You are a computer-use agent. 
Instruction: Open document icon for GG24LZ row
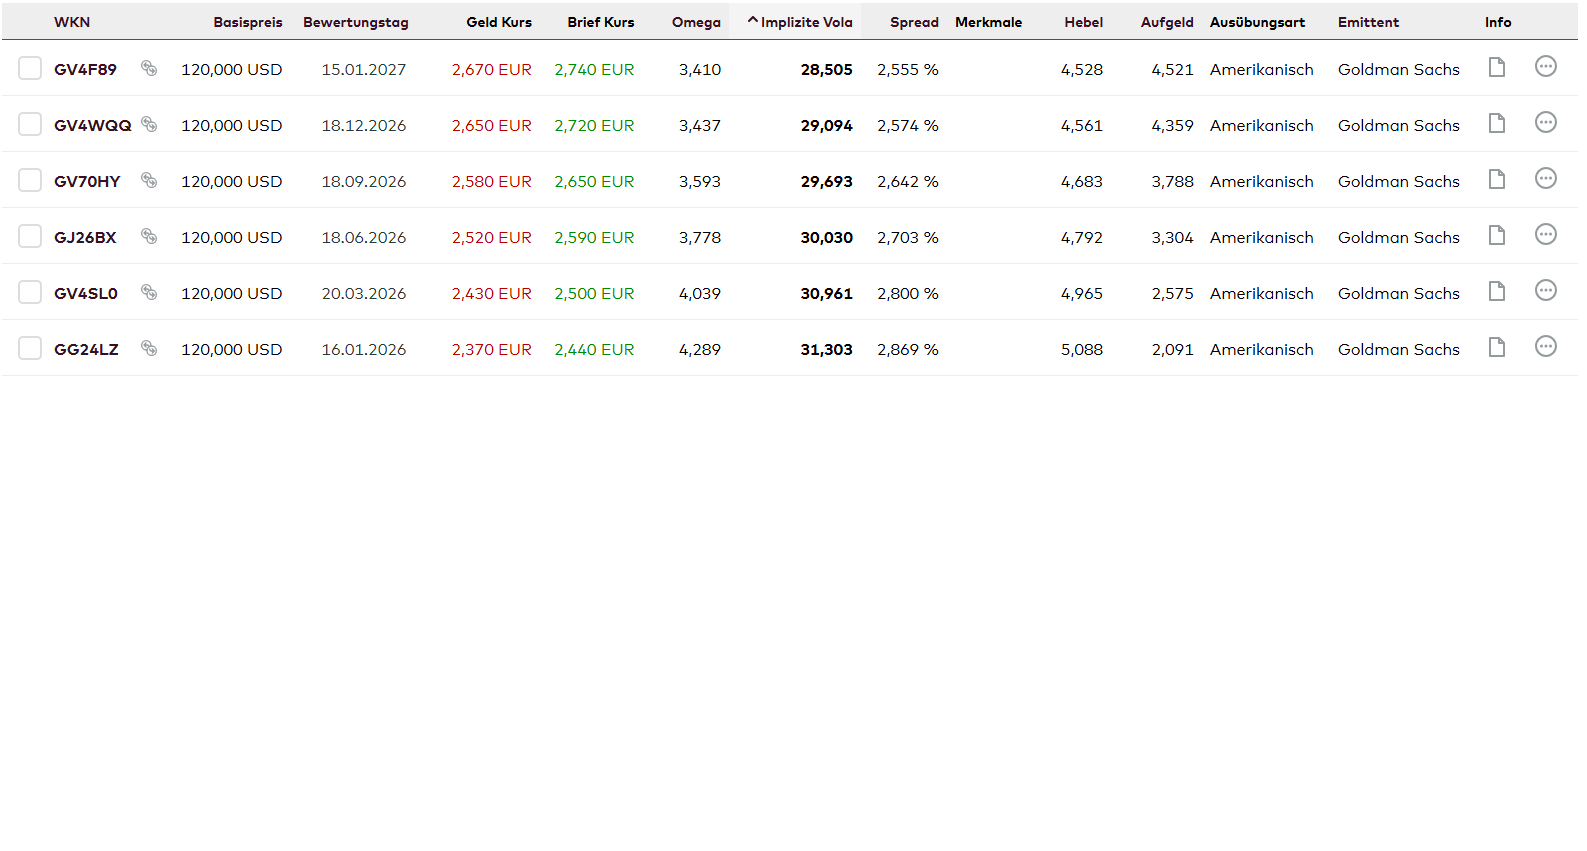point(1496,347)
